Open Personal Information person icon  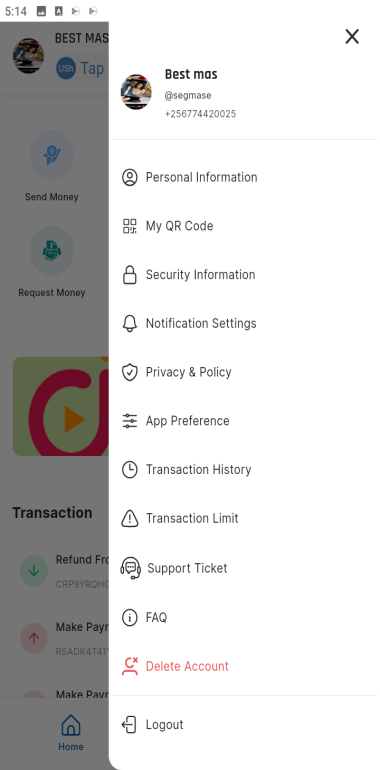(x=130, y=177)
